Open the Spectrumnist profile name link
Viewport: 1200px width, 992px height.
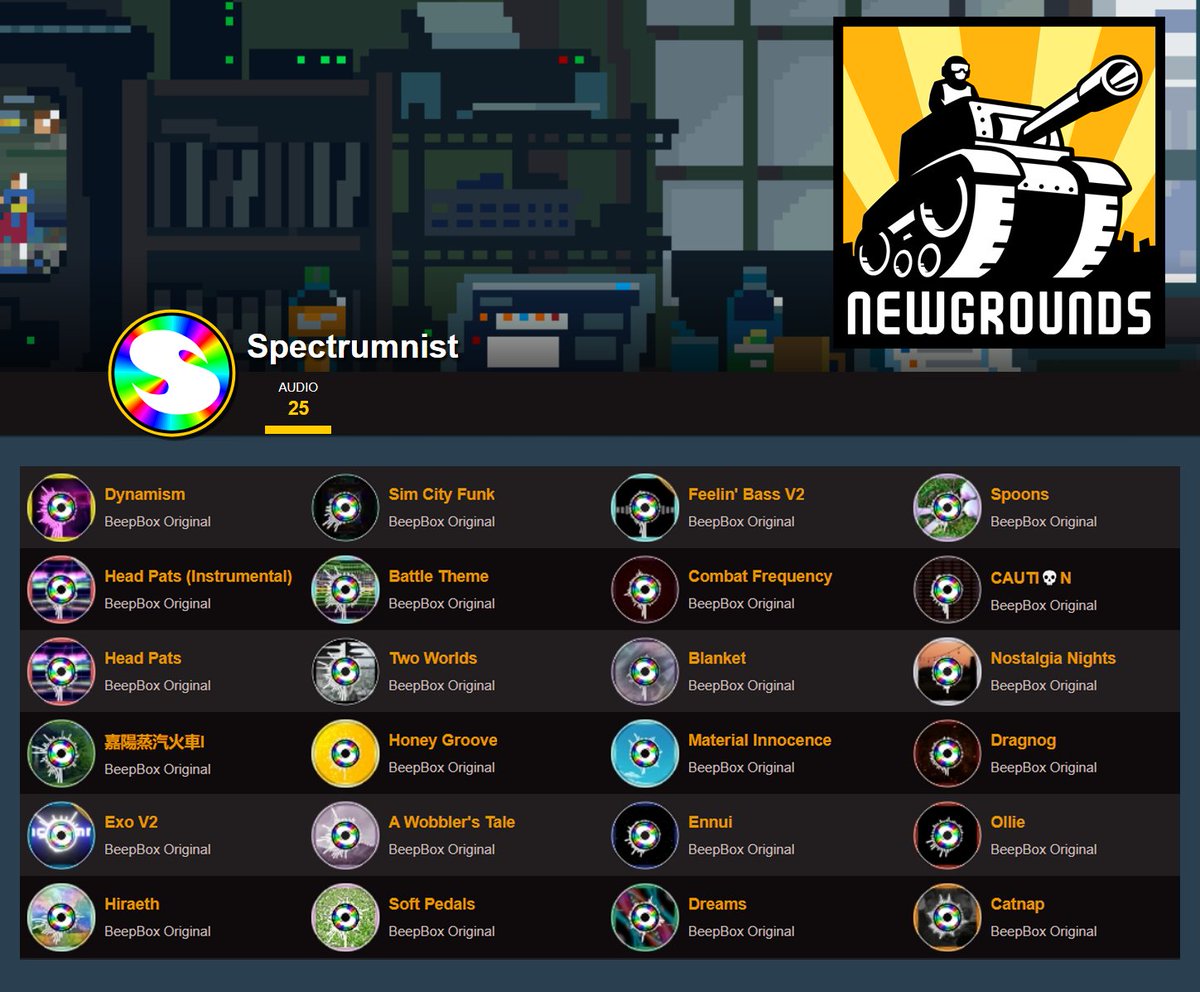coord(352,346)
